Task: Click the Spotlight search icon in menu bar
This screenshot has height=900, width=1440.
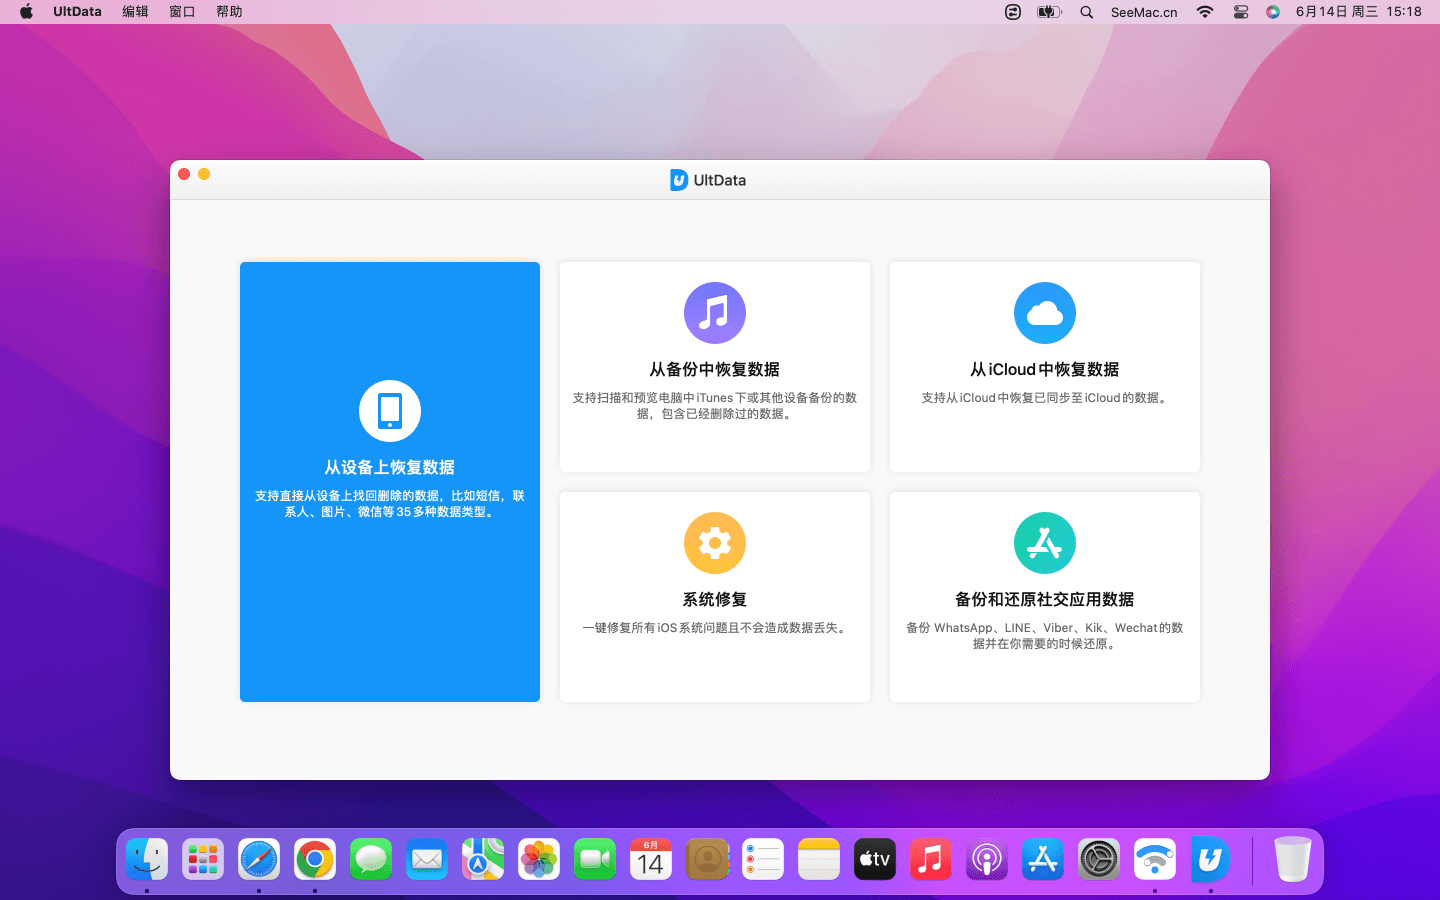Action: pos(1087,12)
